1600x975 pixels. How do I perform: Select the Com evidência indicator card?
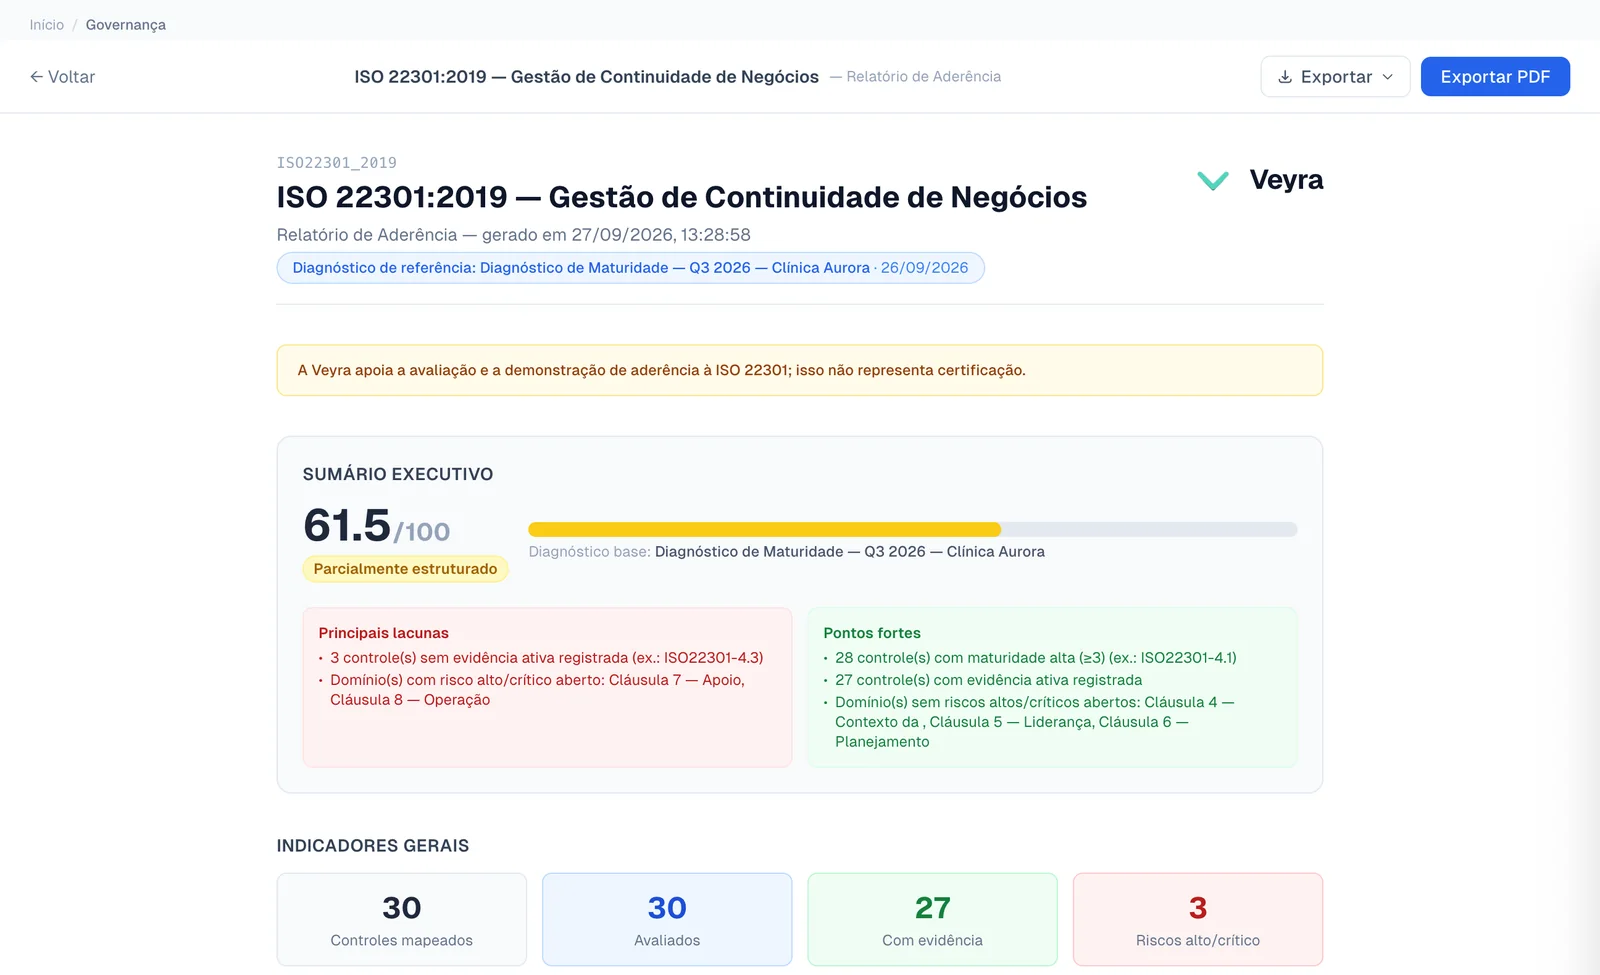[x=932, y=920]
